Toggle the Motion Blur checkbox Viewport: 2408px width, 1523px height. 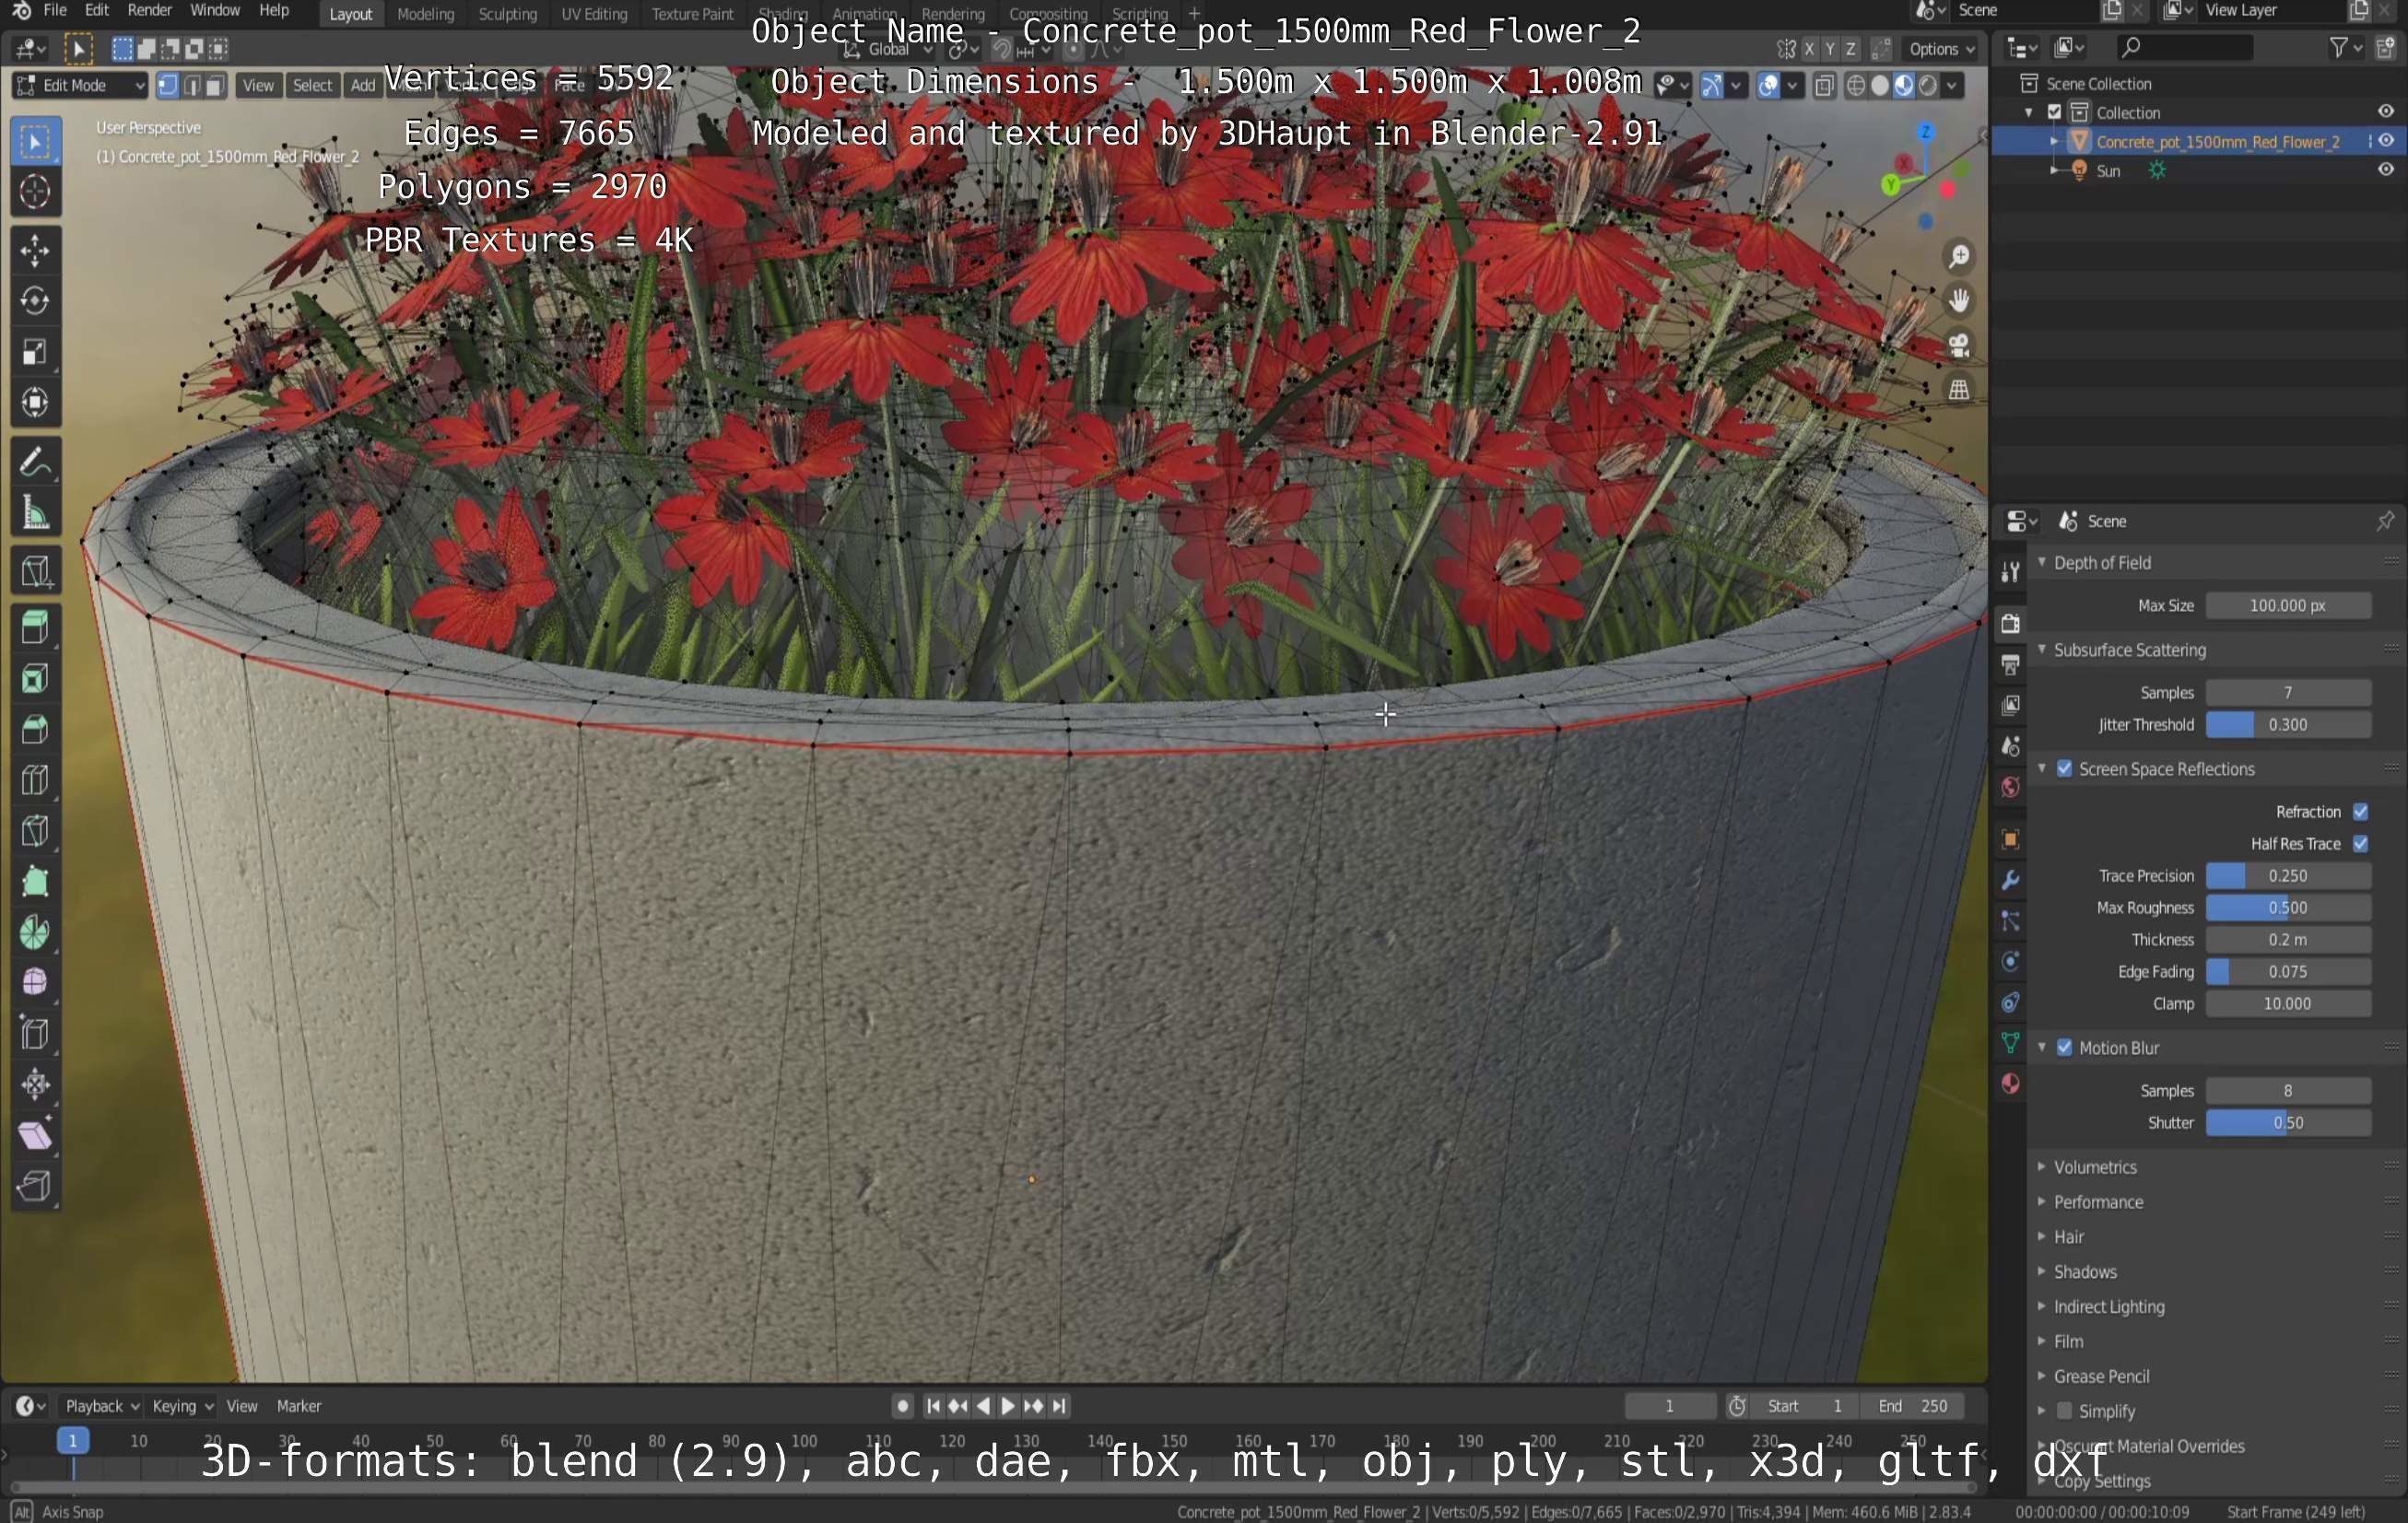(2065, 1048)
